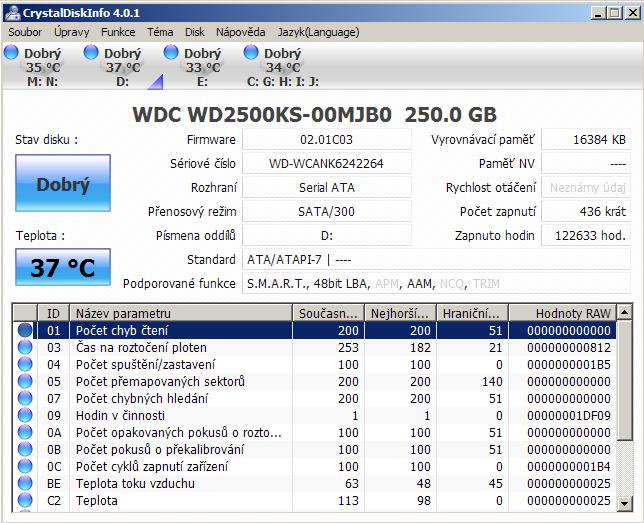Click status orb for Počet pokusů o překalibrování
Image resolution: width=644 pixels, height=523 pixels.
point(25,449)
